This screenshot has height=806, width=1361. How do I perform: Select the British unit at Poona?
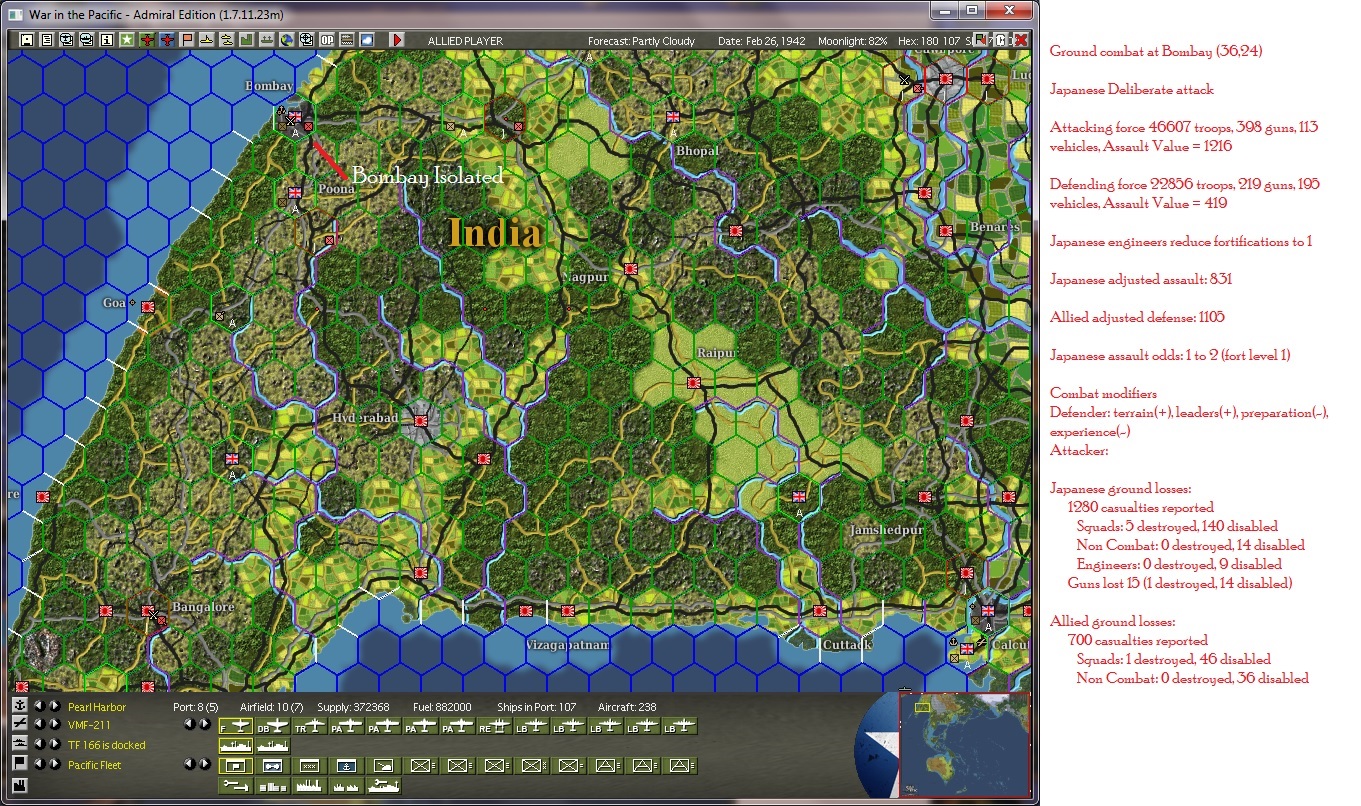[295, 192]
